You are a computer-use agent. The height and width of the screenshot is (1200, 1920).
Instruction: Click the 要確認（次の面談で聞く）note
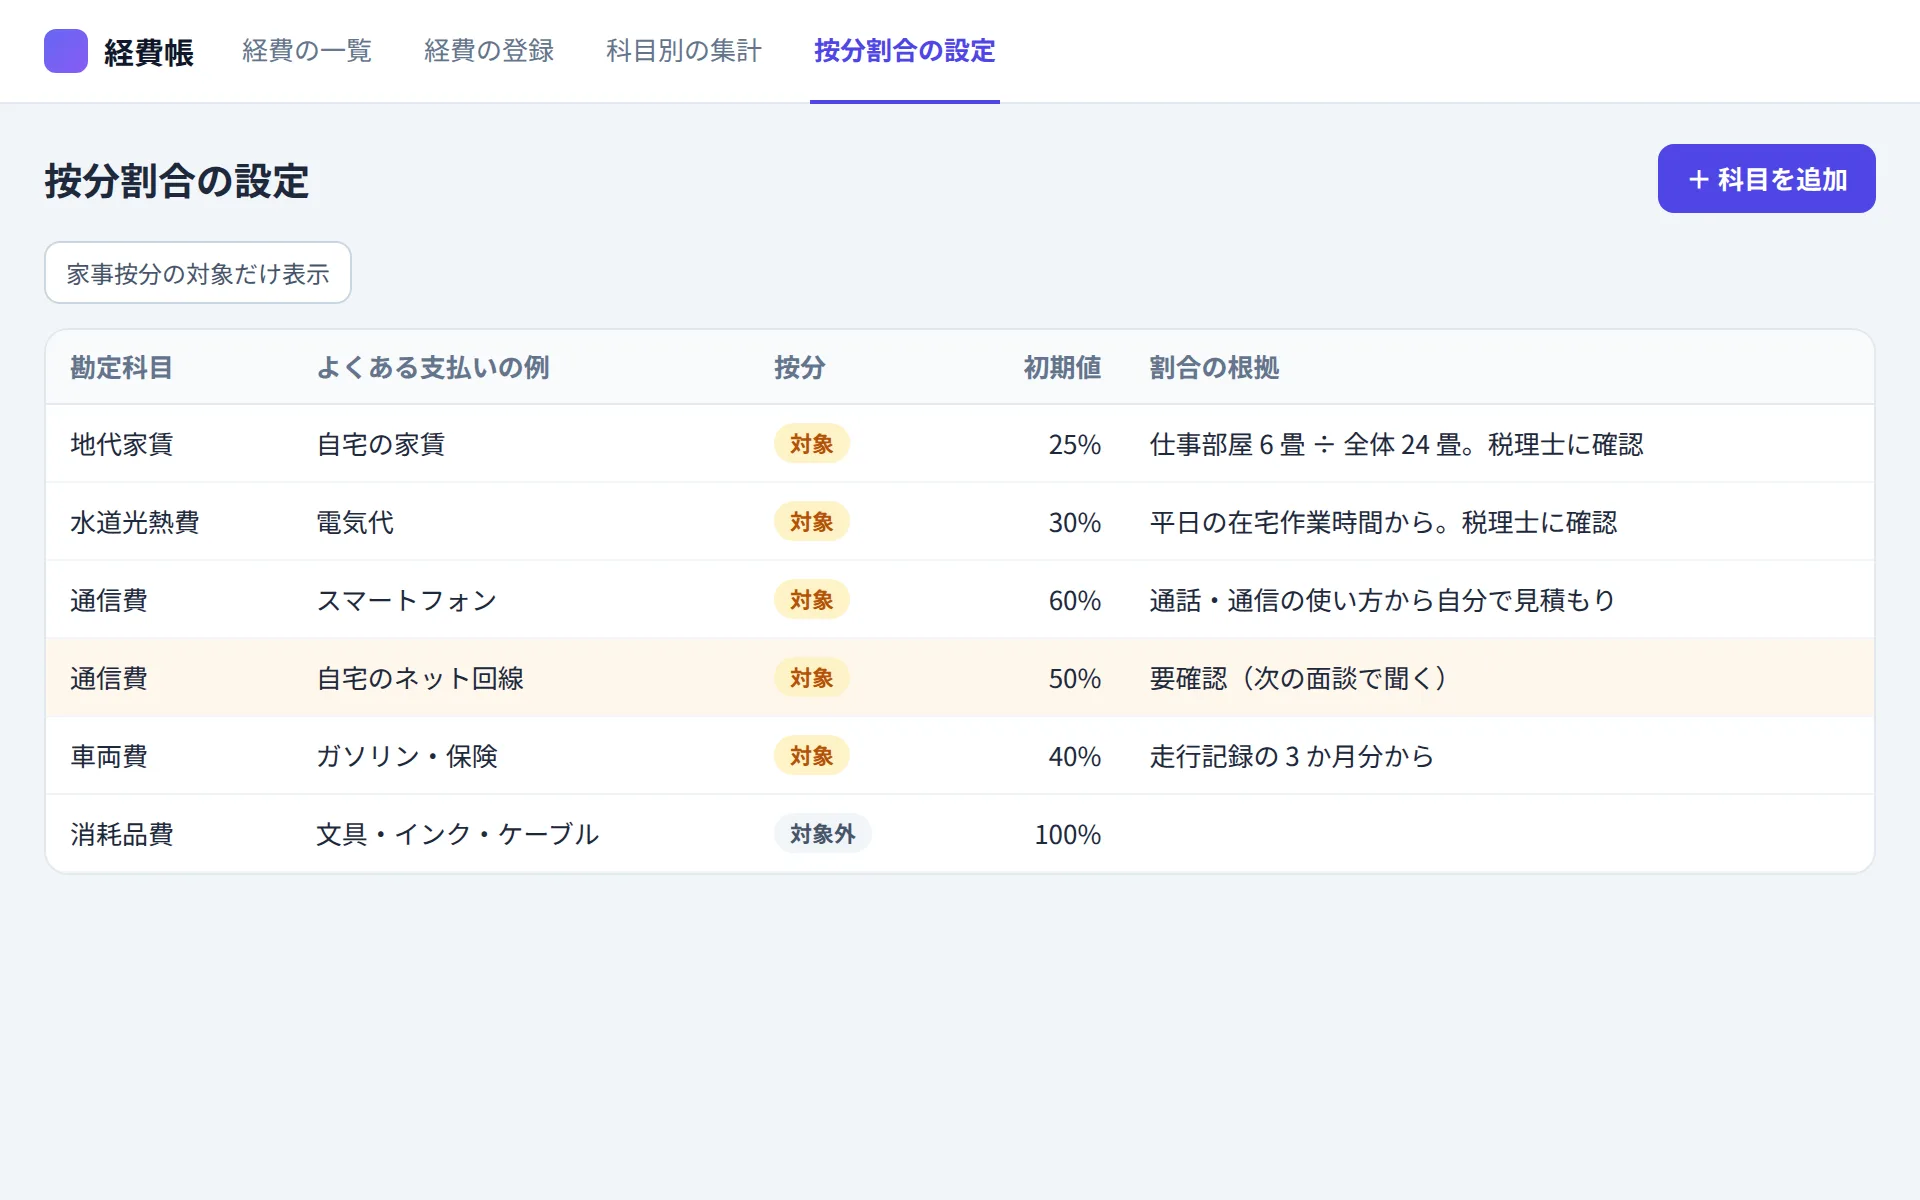coord(1298,678)
